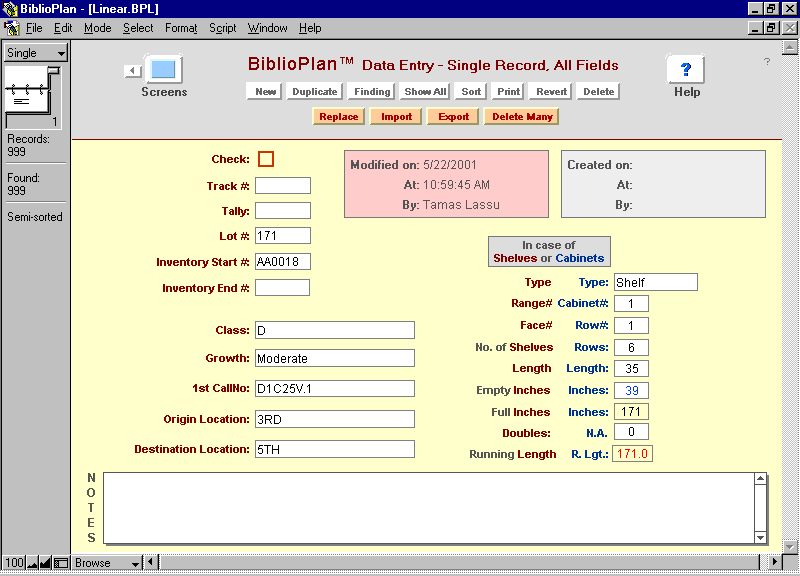The width and height of the screenshot is (800, 576).
Task: Click the Face# Row# field
Action: (631, 325)
